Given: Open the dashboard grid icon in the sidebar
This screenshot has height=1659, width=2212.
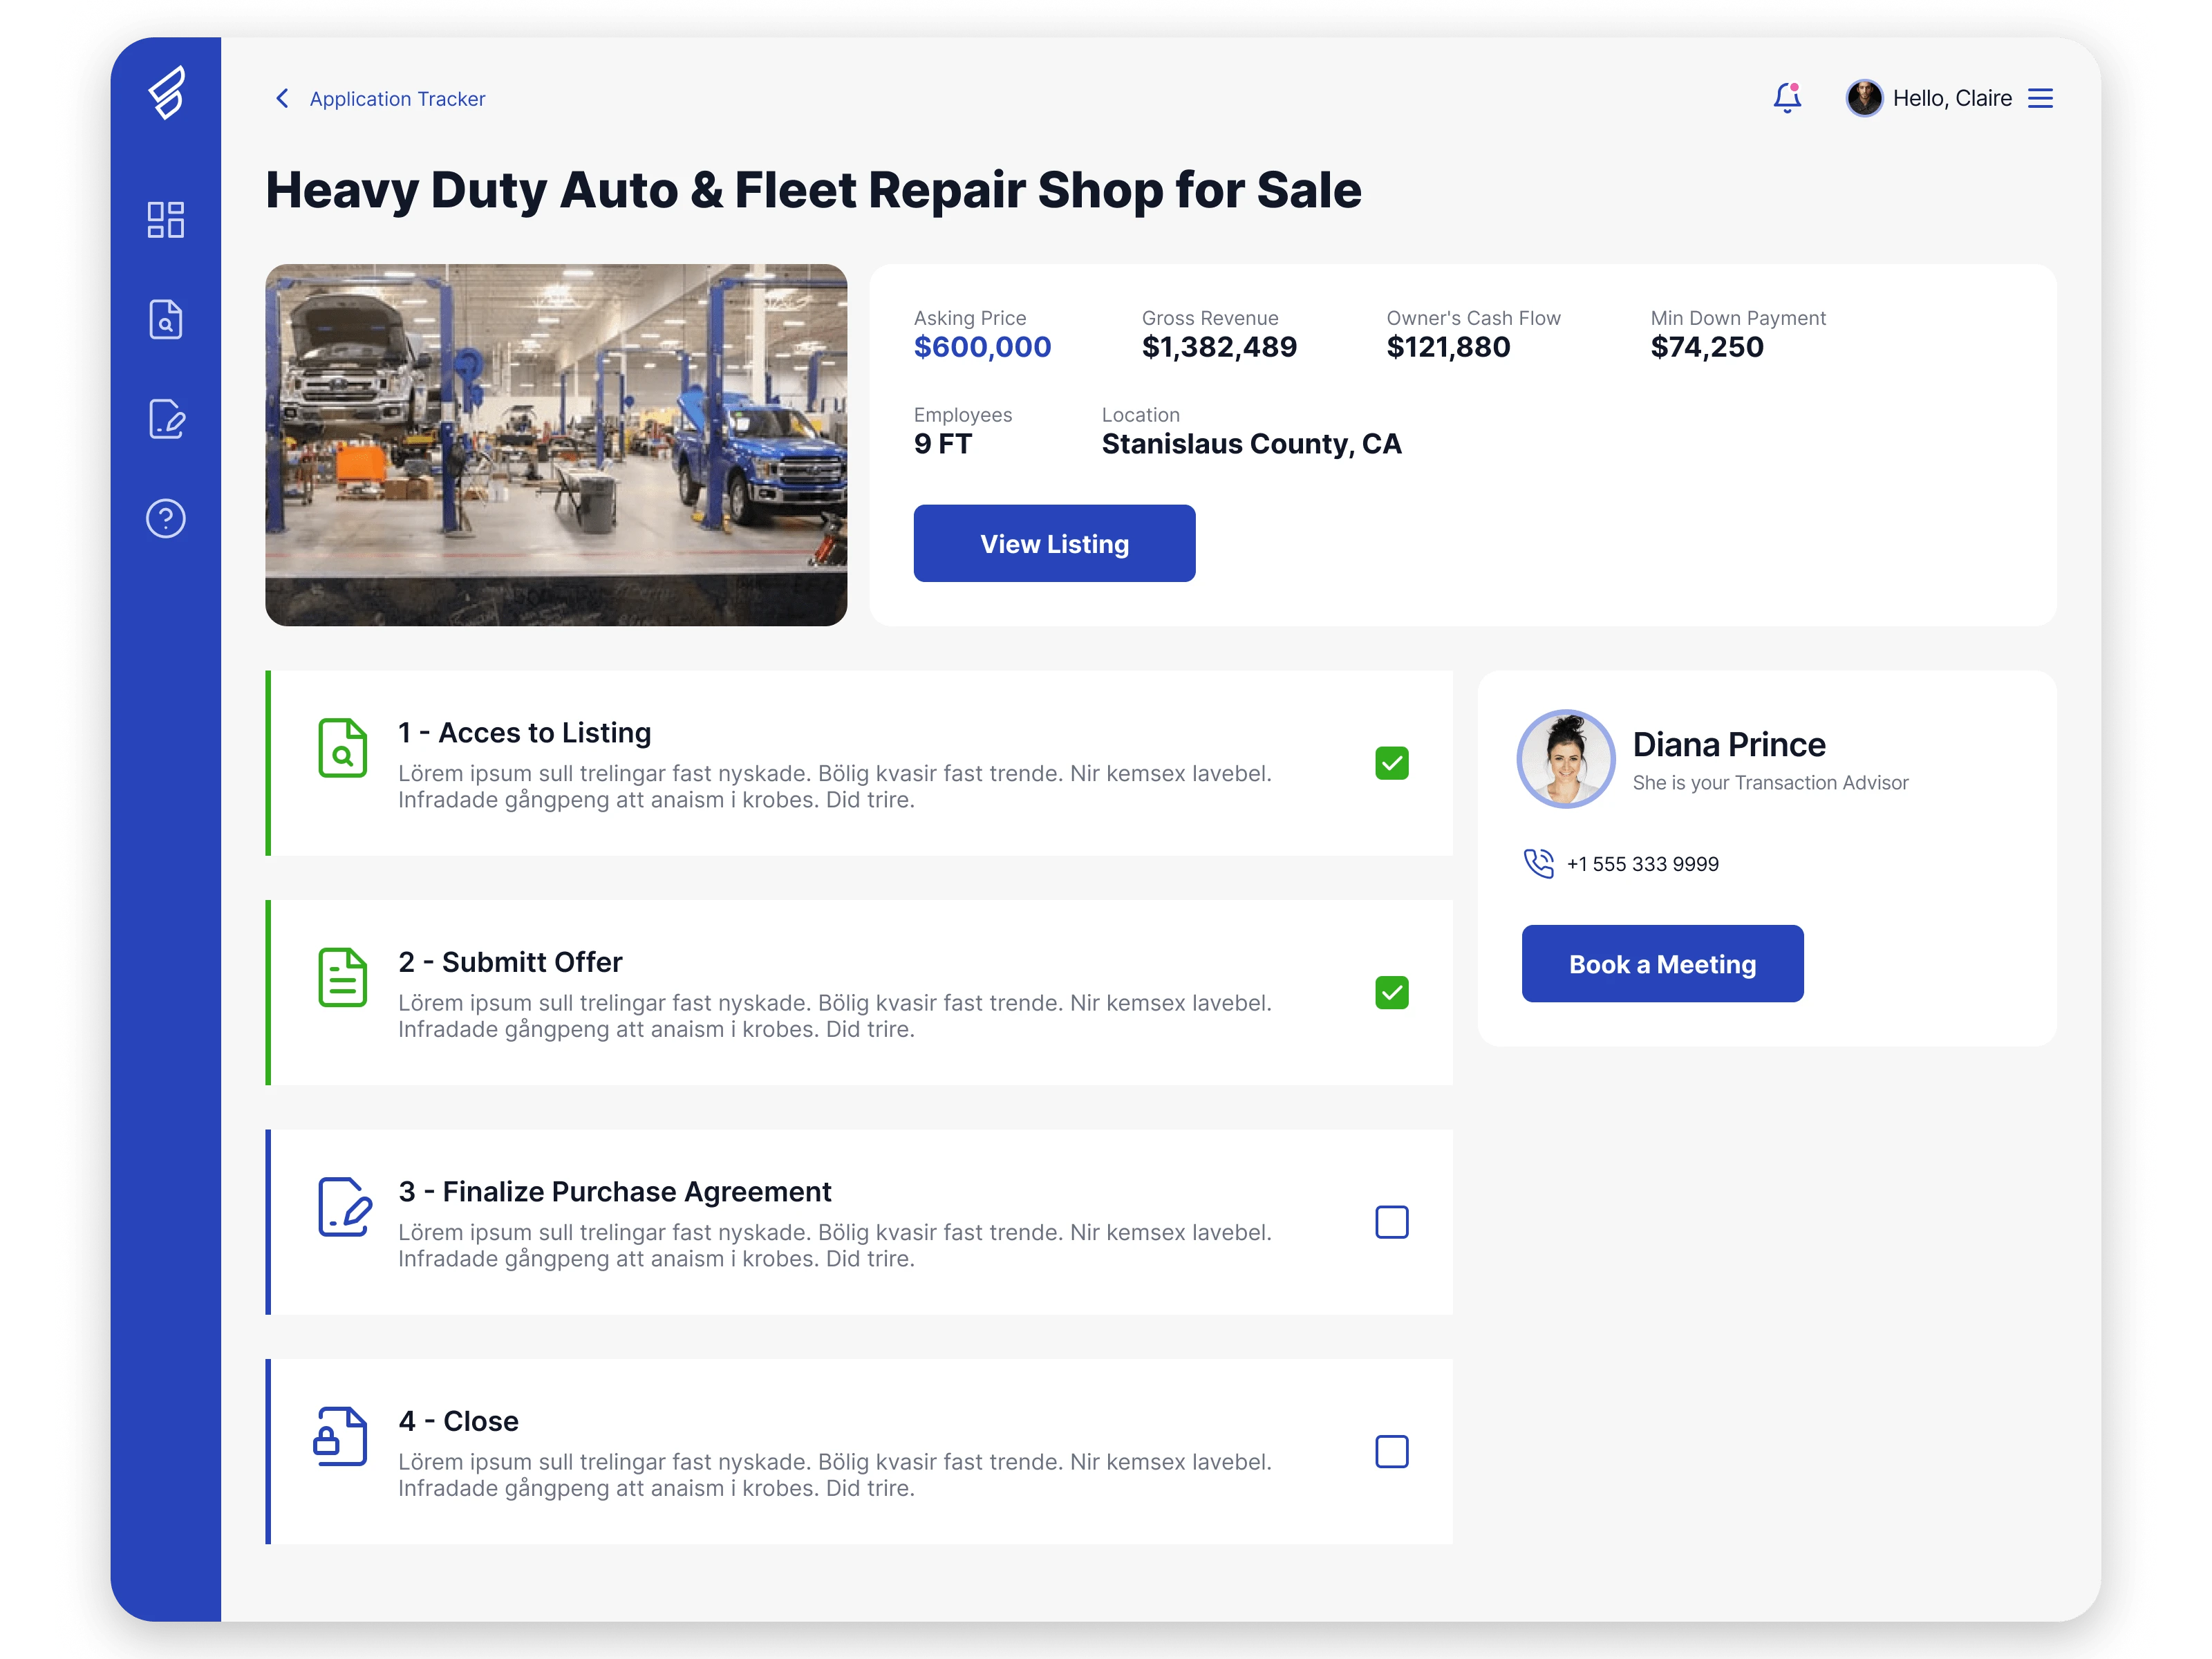Looking at the screenshot, I should point(166,220).
